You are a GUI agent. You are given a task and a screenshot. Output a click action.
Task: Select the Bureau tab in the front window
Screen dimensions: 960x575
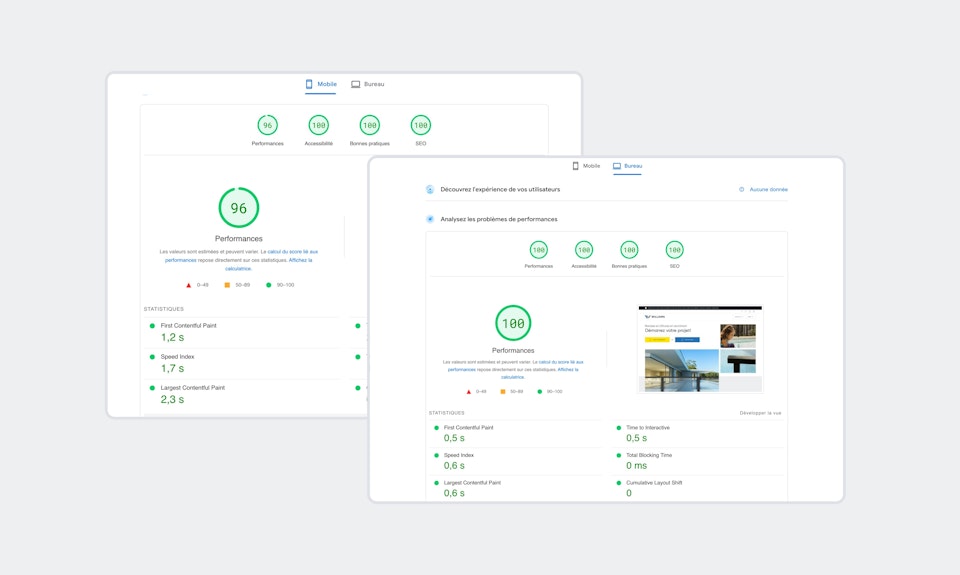(x=628, y=166)
